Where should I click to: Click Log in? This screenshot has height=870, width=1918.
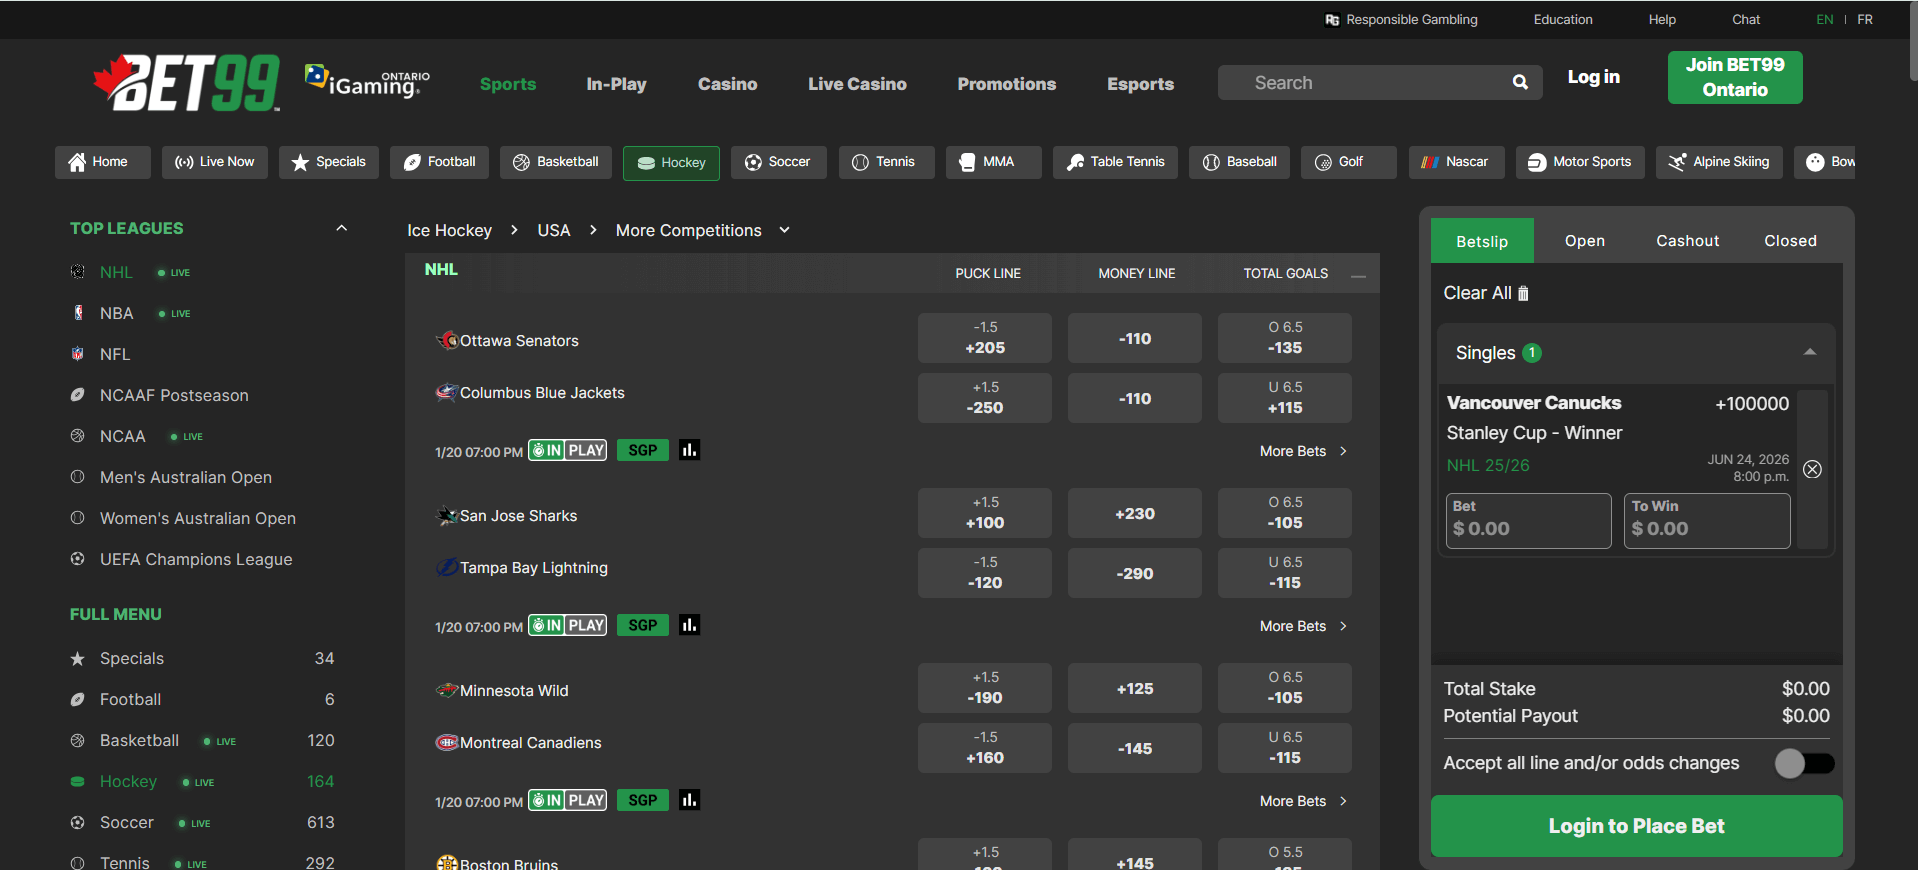[x=1593, y=77]
